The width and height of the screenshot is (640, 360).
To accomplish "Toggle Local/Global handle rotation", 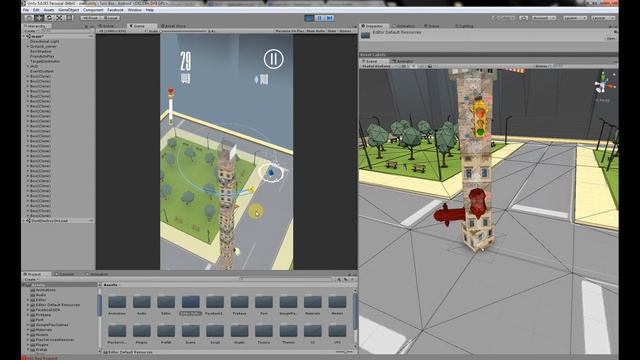I will coord(111,18).
